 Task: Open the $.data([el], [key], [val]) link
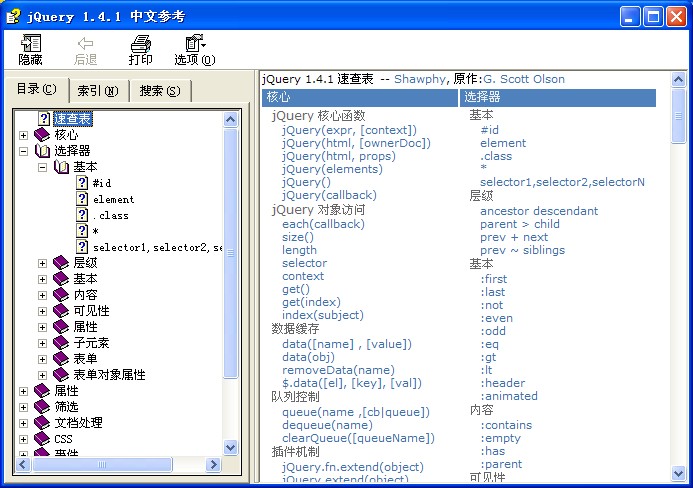(352, 383)
